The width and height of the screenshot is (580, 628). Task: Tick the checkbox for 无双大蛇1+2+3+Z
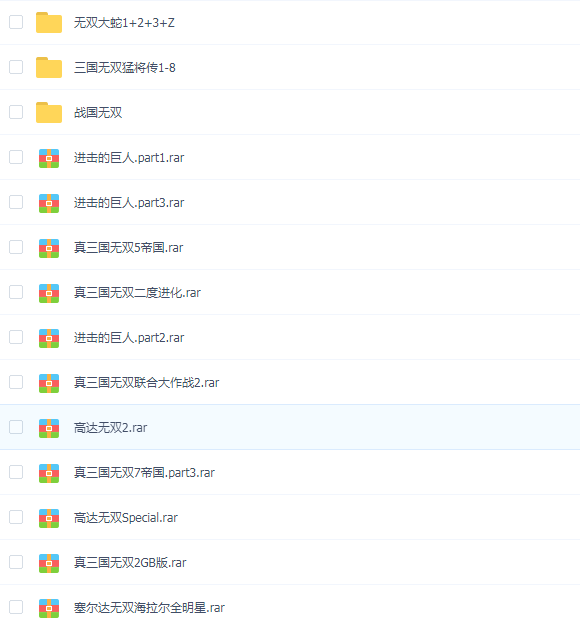click(x=16, y=22)
